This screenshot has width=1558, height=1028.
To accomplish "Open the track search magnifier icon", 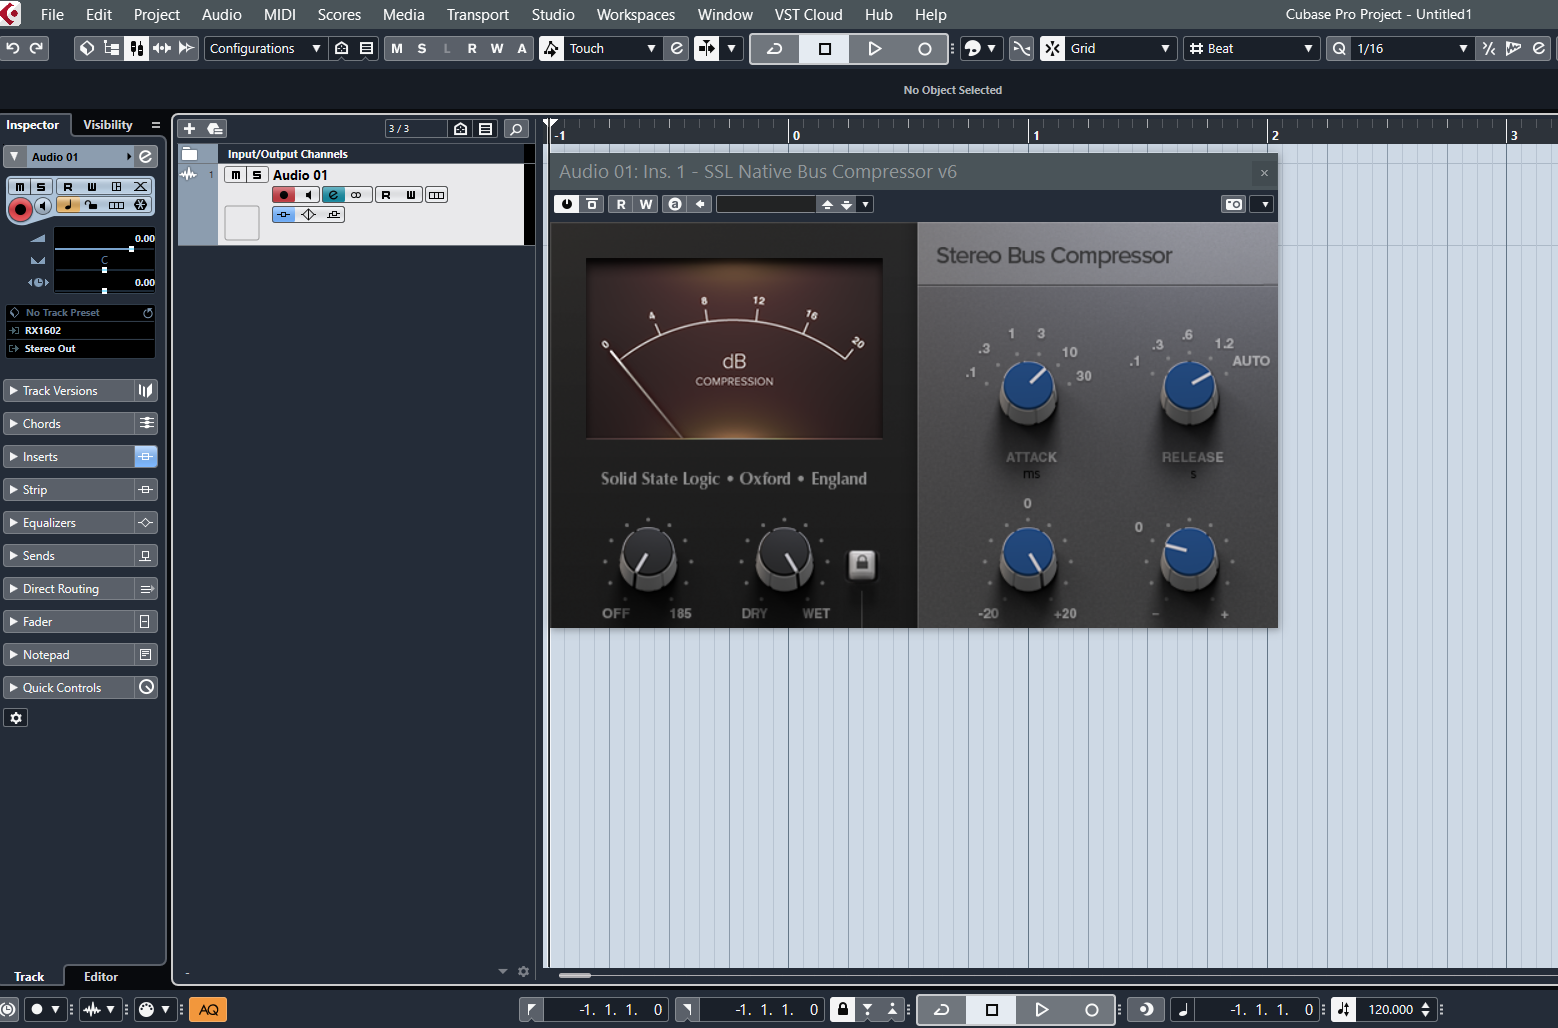I will coord(516,129).
